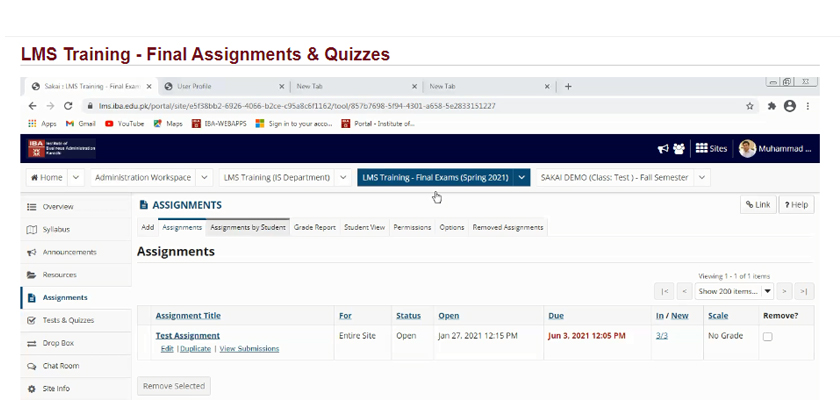Close the Sakai LMS Training tab
The width and height of the screenshot is (840, 400).
click(149, 86)
